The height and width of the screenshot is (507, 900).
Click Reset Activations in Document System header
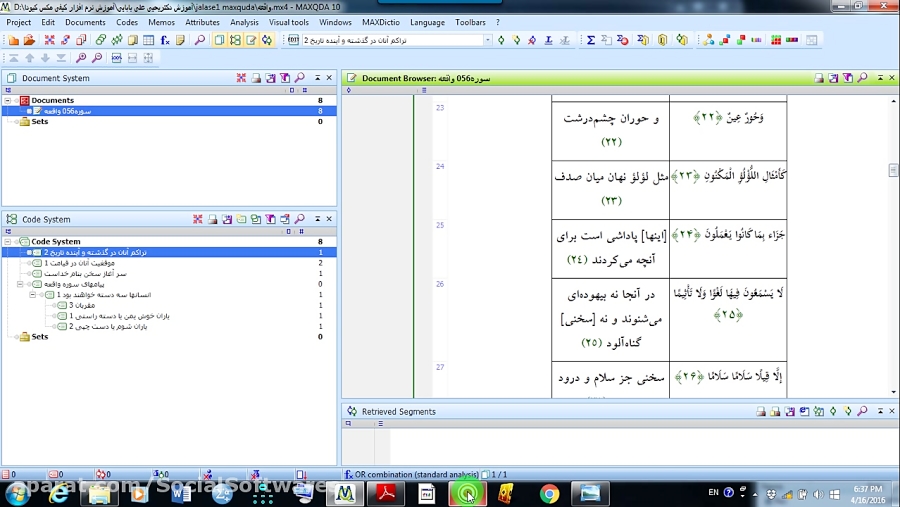tap(241, 78)
